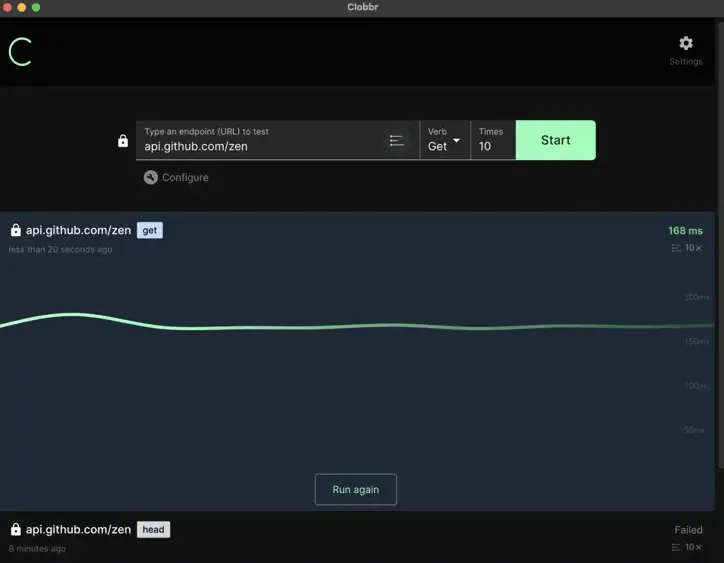Click lock icon on the head result row
724x563 pixels.
(x=16, y=529)
